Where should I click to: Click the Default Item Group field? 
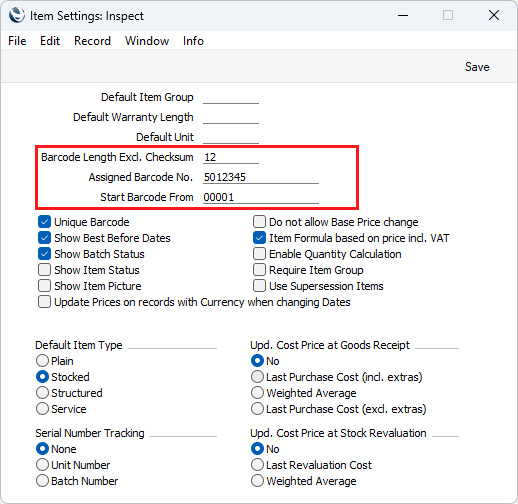(231, 97)
